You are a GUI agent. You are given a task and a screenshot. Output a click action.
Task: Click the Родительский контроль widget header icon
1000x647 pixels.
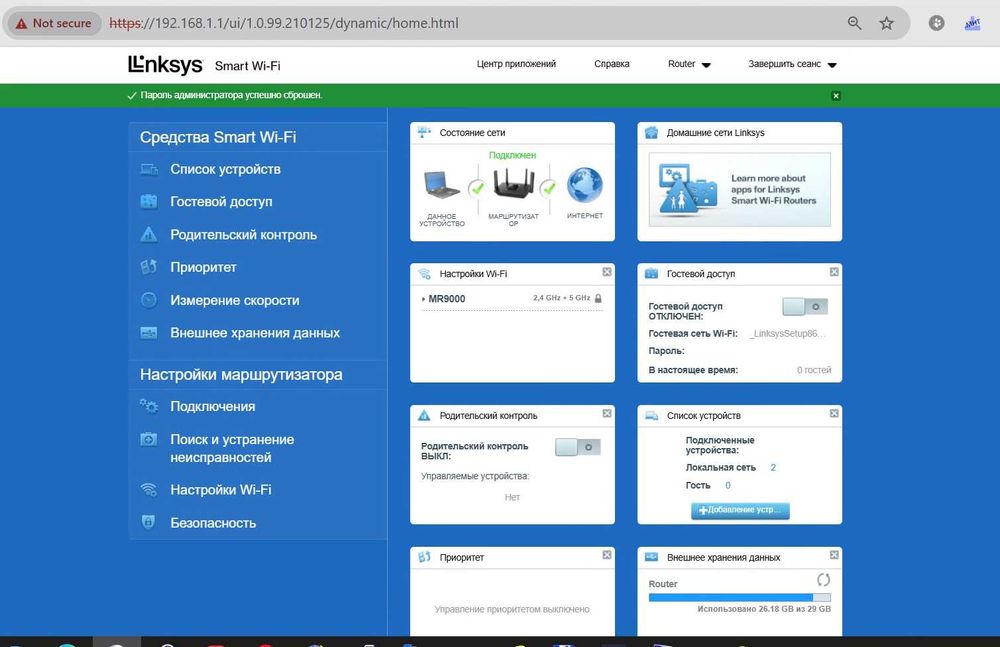pyautogui.click(x=424, y=415)
